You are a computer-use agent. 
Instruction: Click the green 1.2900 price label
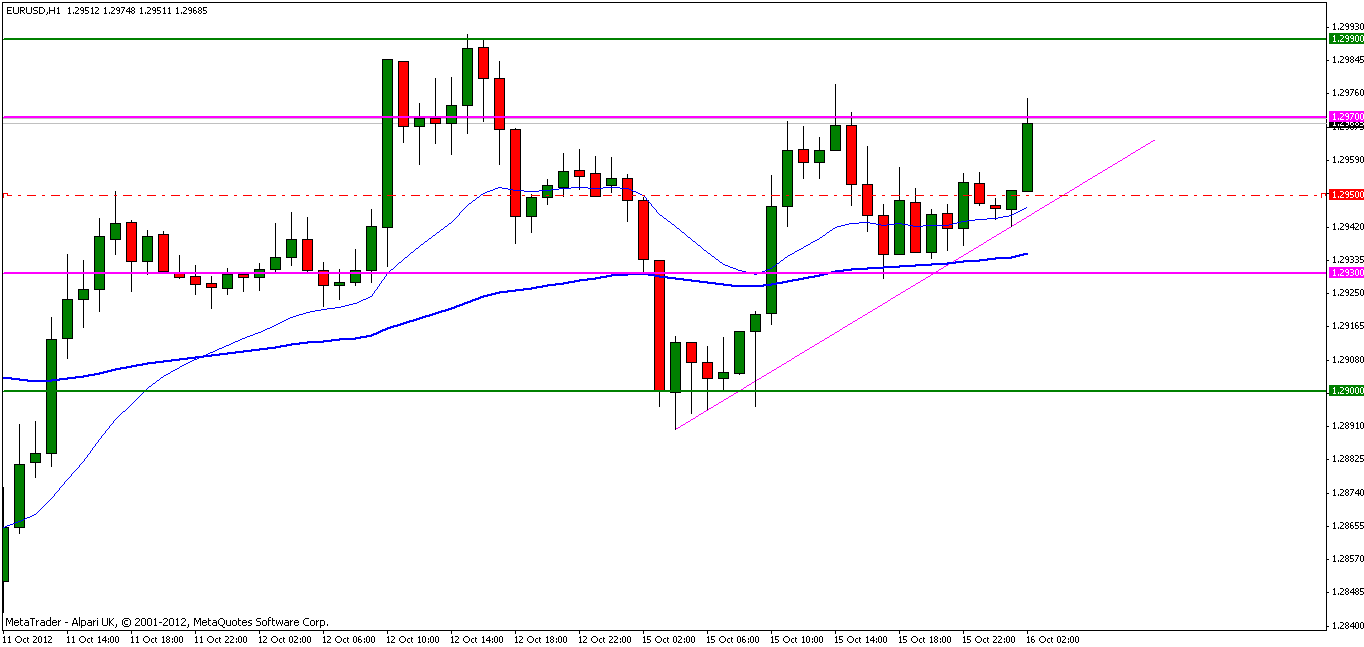(1345, 390)
